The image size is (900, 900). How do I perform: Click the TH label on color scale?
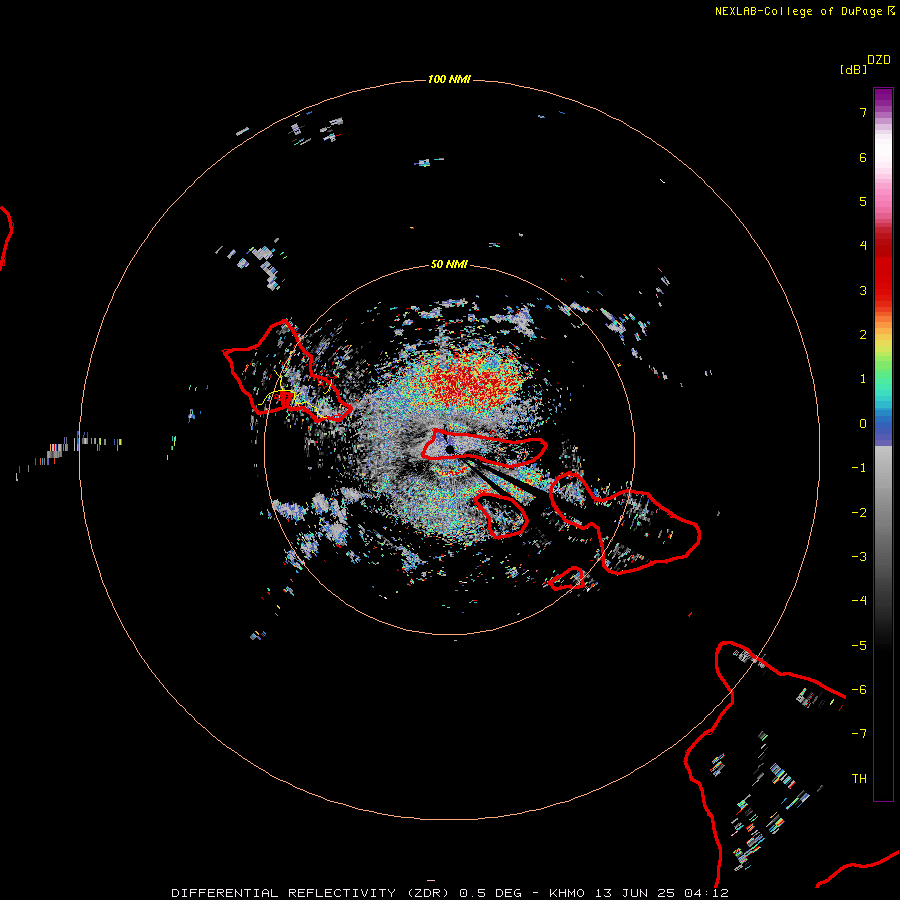pos(859,779)
